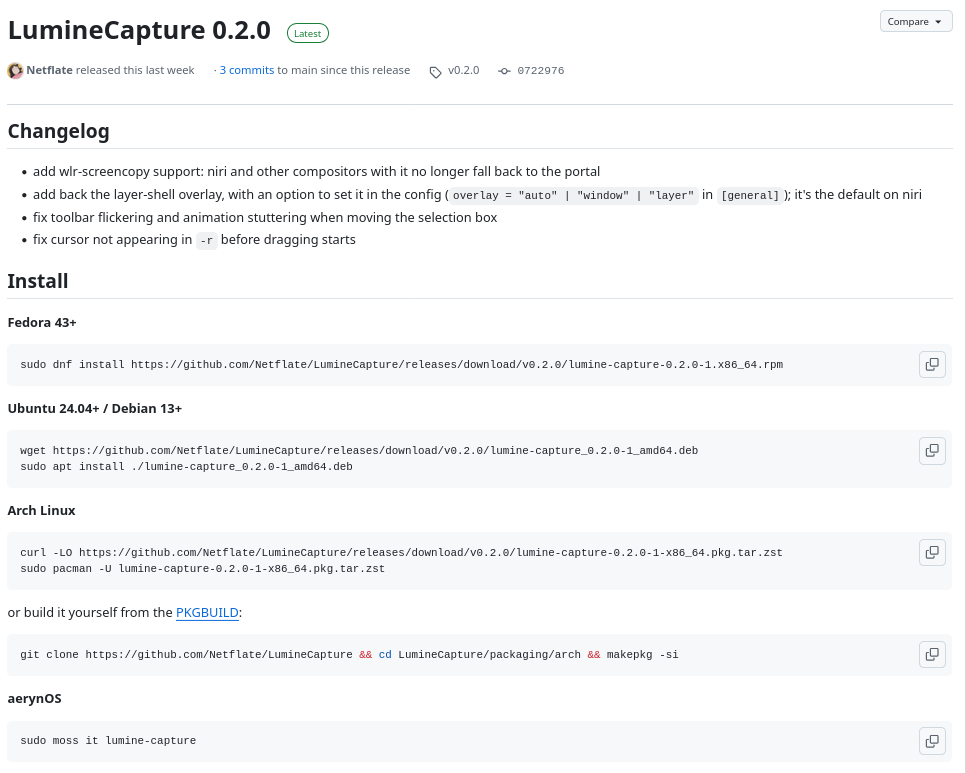
Task: Click the wlr-screencopy support changelog entry
Action: (316, 171)
